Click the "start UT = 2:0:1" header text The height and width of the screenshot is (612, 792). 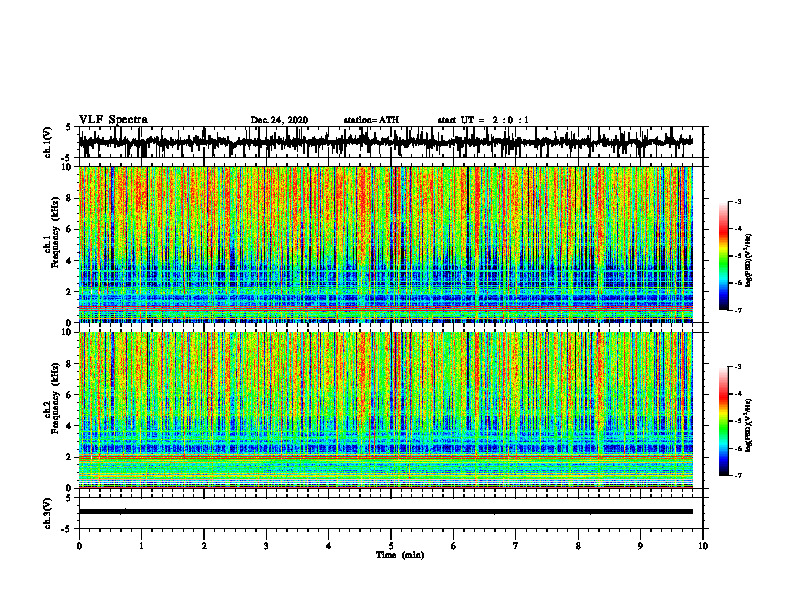(483, 120)
